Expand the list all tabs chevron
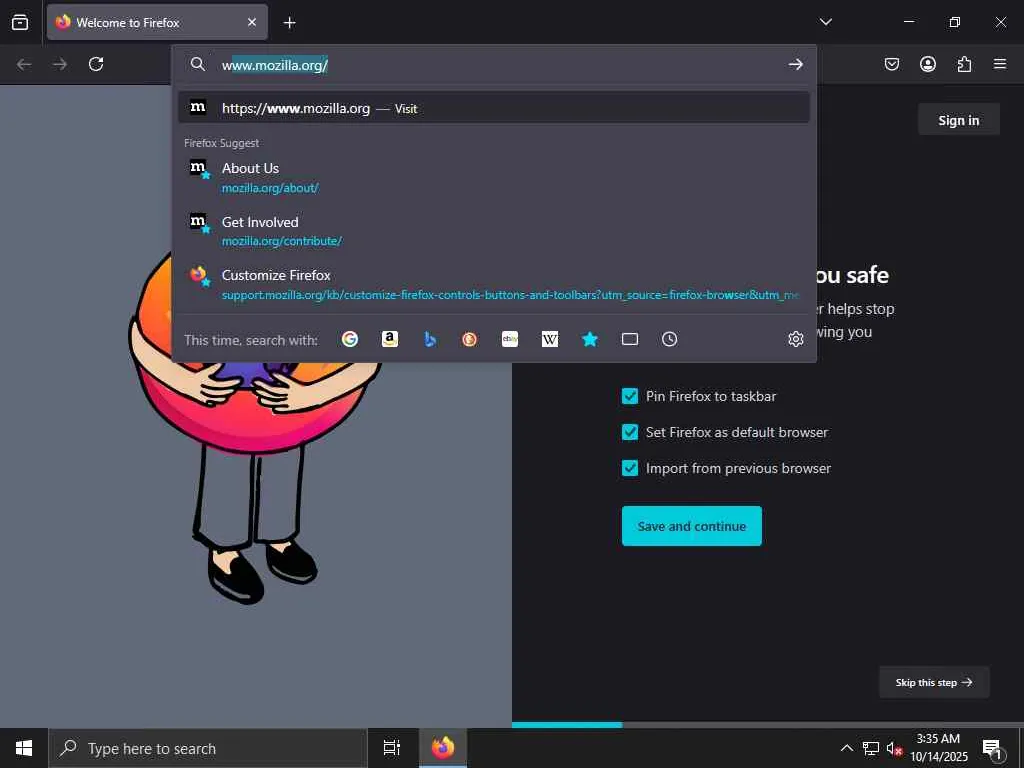The height and width of the screenshot is (768, 1024). [x=825, y=22]
